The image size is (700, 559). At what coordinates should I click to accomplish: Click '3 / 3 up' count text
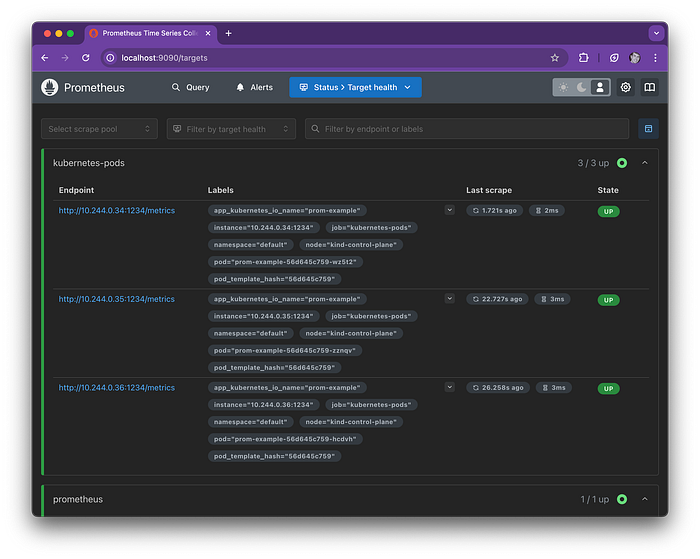593,163
